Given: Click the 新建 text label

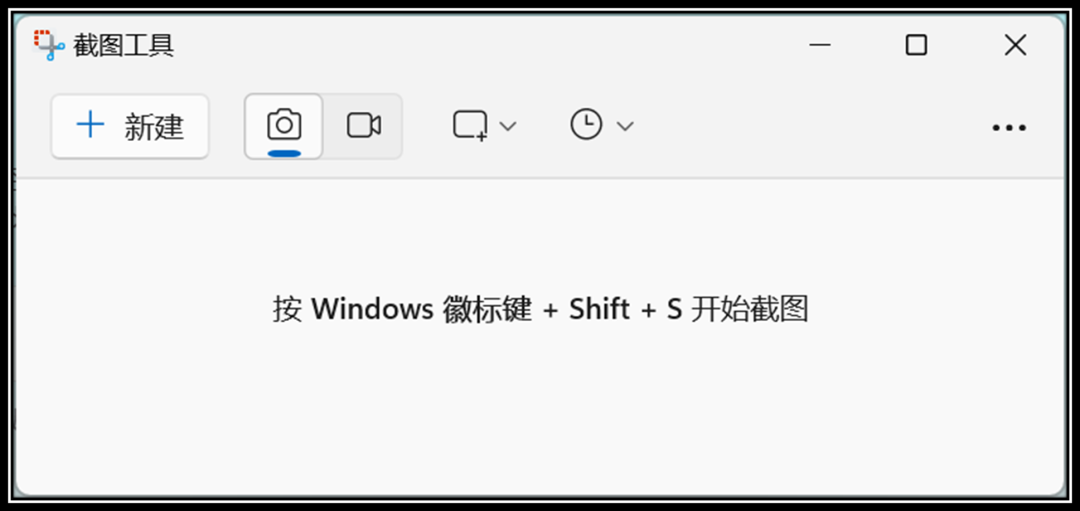Looking at the screenshot, I should [x=154, y=127].
